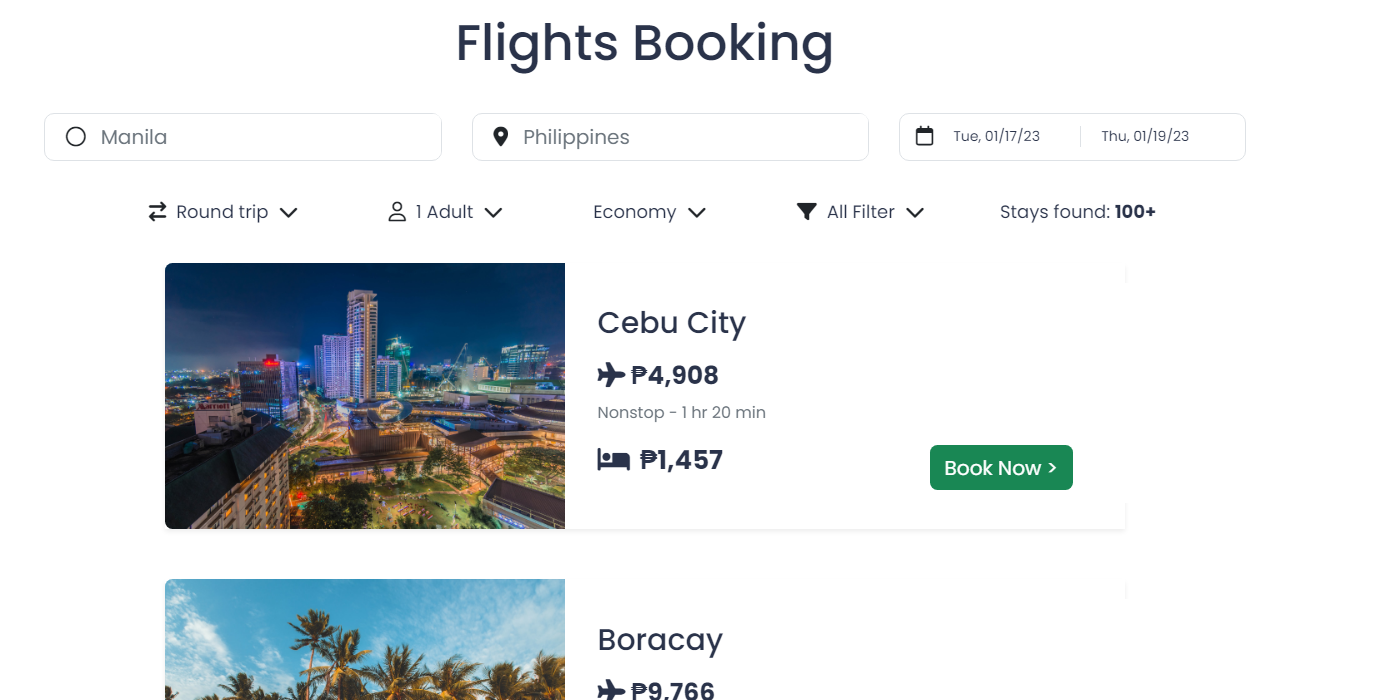Image resolution: width=1399 pixels, height=700 pixels.
Task: Click the person icon next to 1 Adult
Action: [397, 212]
